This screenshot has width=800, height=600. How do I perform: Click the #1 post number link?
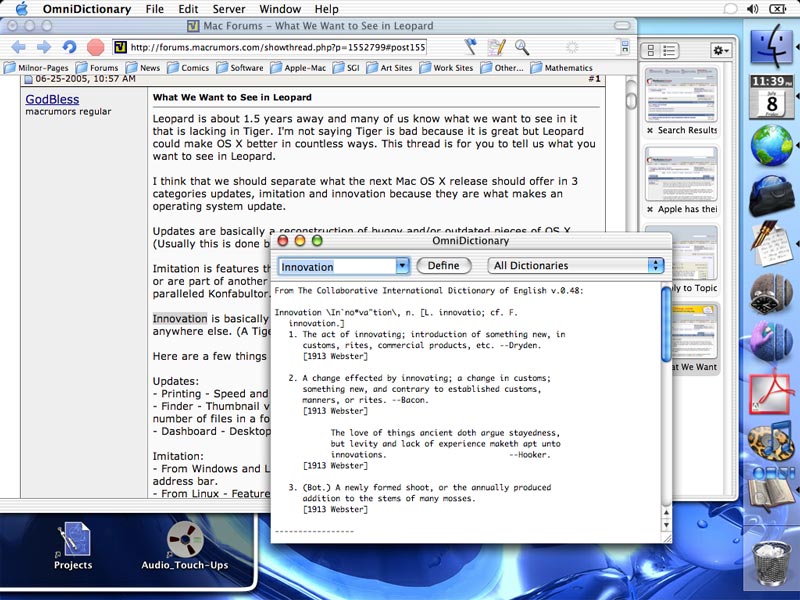pos(594,79)
